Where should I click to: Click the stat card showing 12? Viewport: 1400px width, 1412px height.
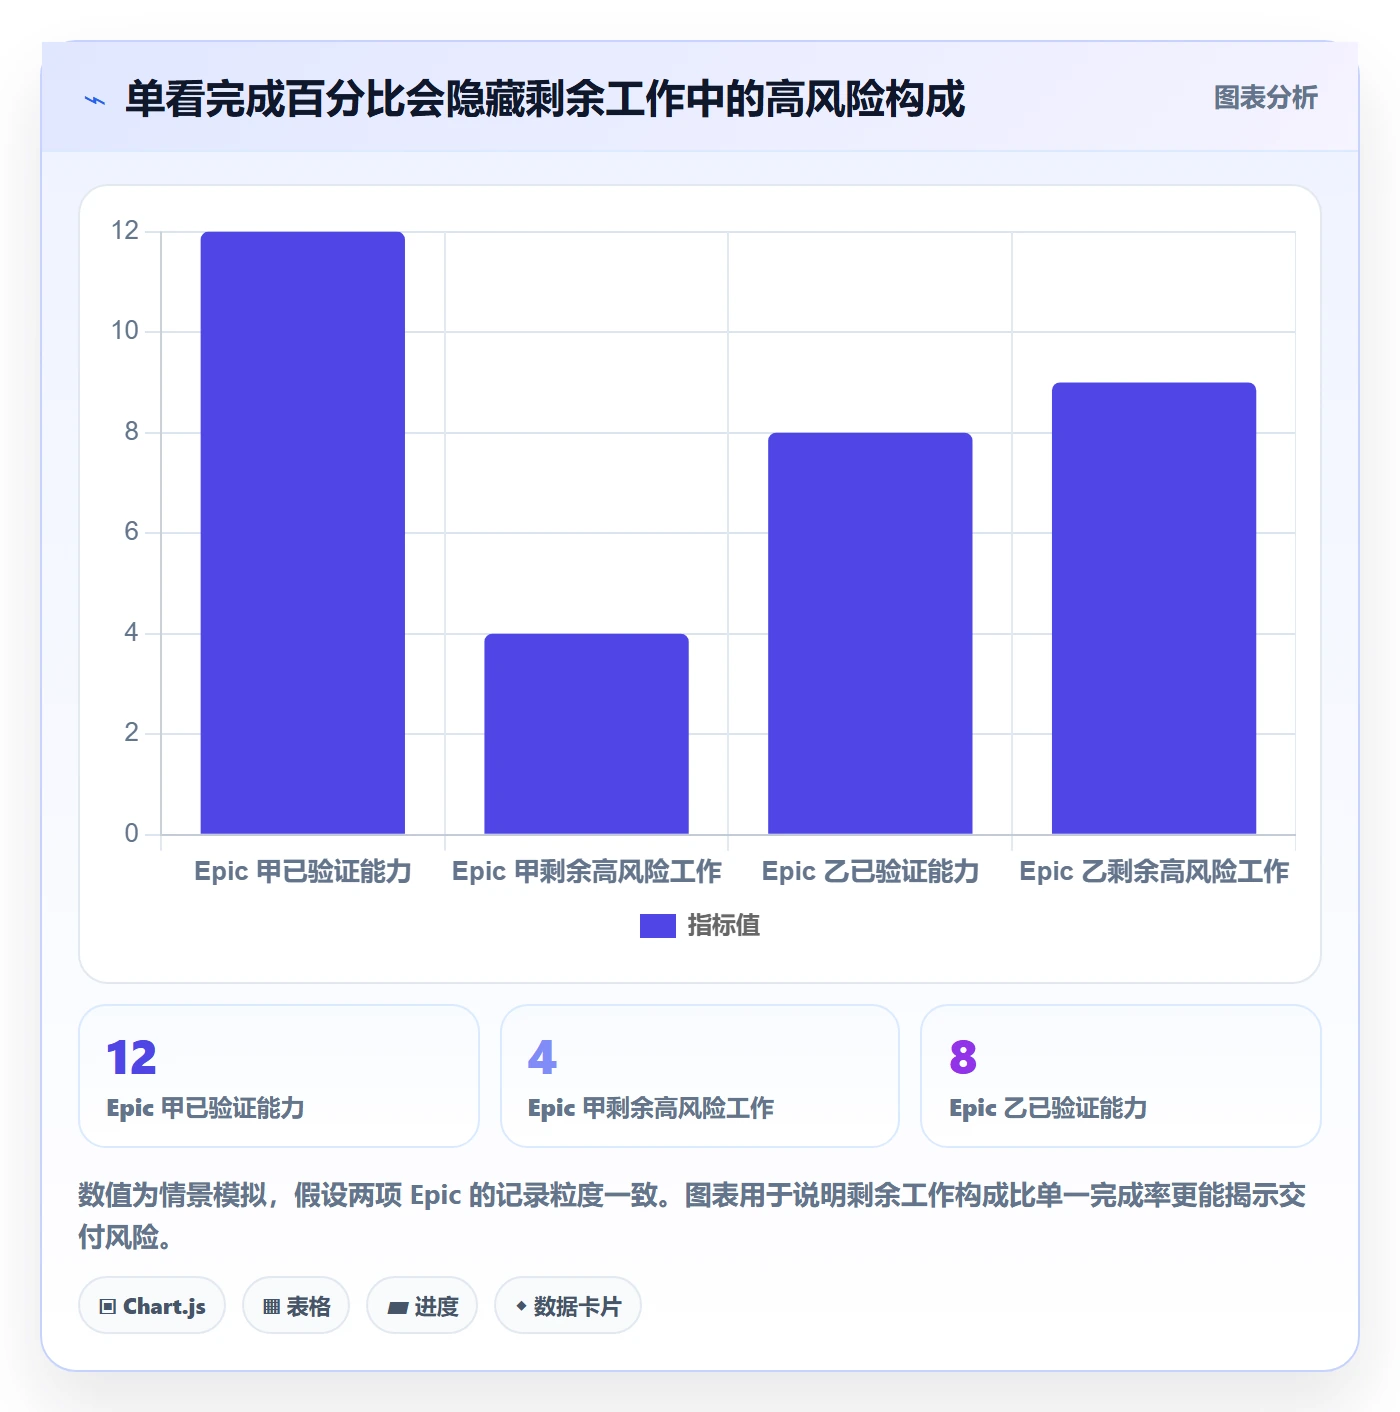click(279, 1076)
